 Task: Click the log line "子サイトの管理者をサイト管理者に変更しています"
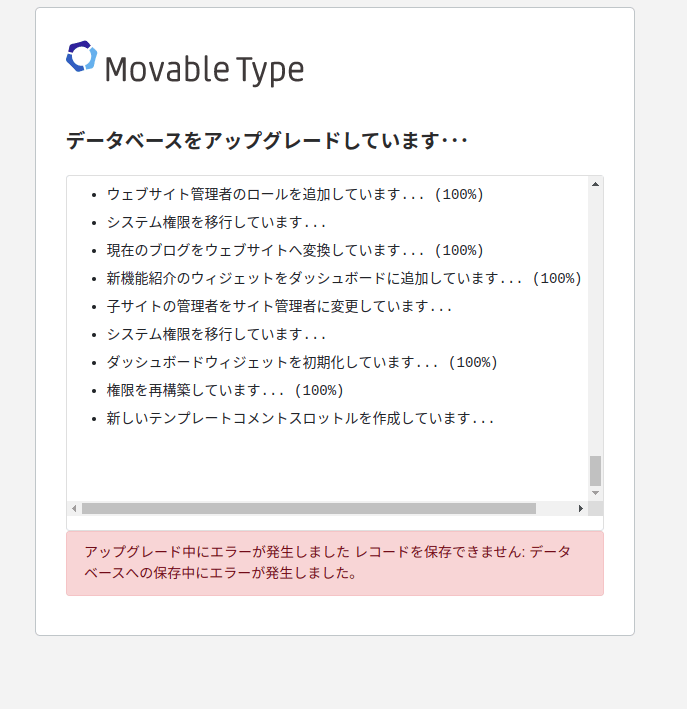[x=279, y=307]
